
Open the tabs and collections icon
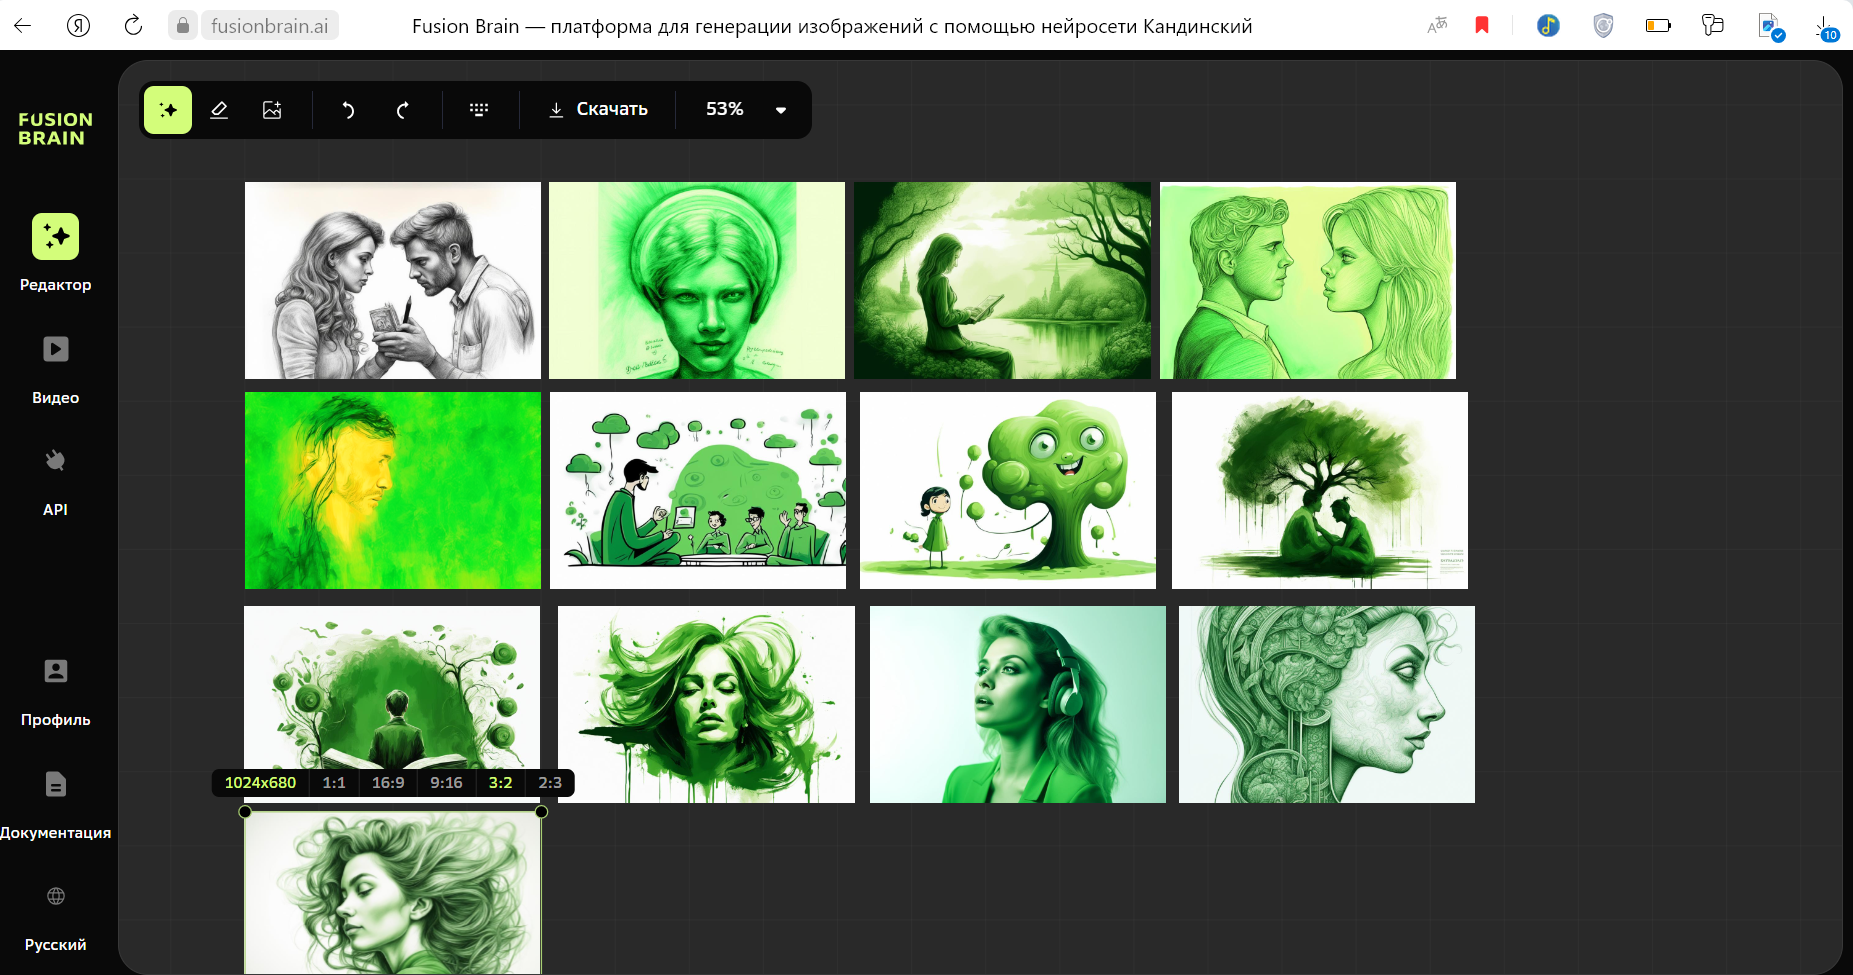click(x=1713, y=25)
